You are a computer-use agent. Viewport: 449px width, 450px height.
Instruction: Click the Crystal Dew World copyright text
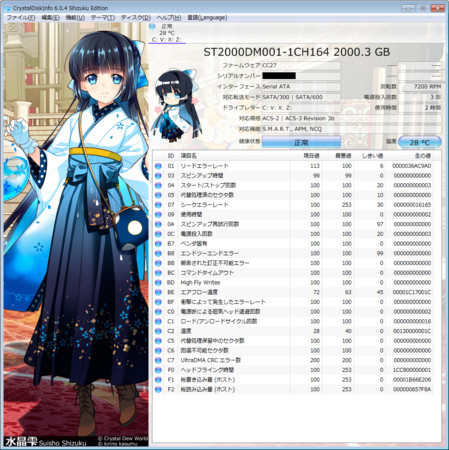click(x=123, y=439)
